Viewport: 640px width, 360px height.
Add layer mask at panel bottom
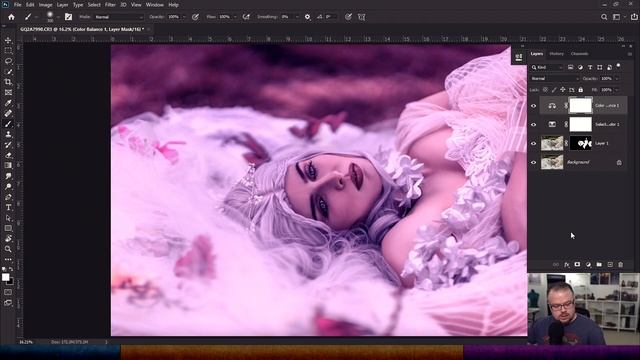click(577, 264)
